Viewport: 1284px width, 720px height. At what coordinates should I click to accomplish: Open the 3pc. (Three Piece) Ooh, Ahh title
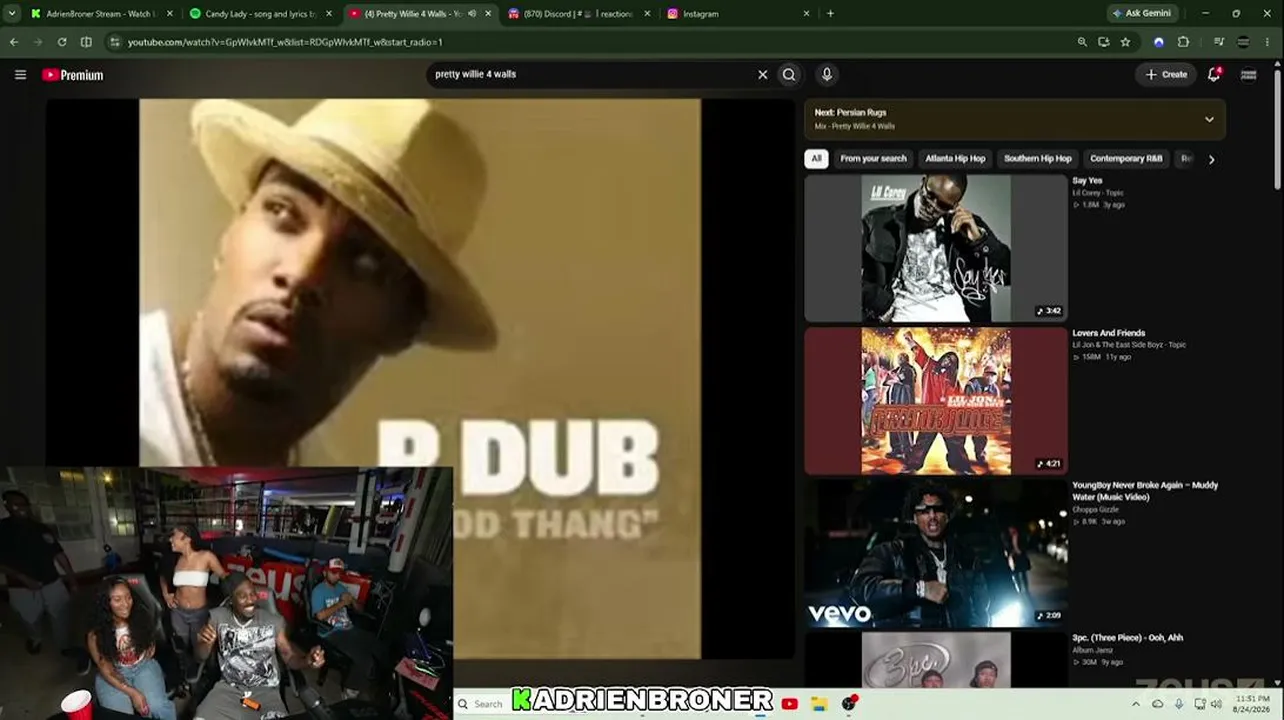coord(1127,638)
